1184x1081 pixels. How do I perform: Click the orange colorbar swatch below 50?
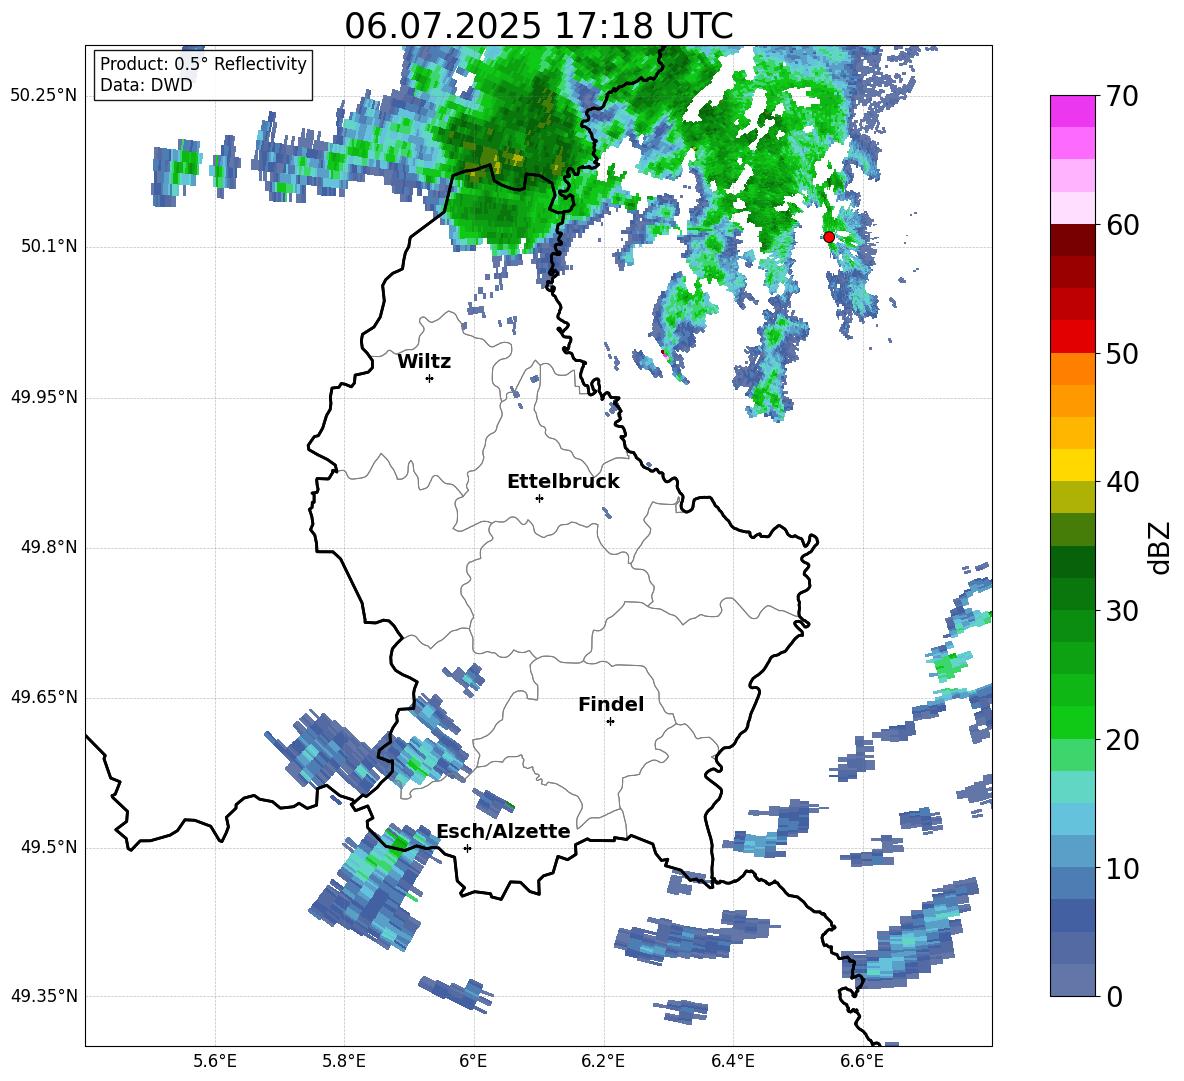tap(1072, 369)
